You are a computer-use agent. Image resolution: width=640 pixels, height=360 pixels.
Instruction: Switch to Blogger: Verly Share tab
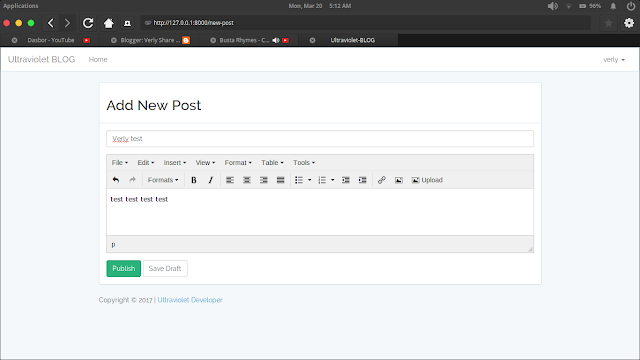(x=150, y=40)
